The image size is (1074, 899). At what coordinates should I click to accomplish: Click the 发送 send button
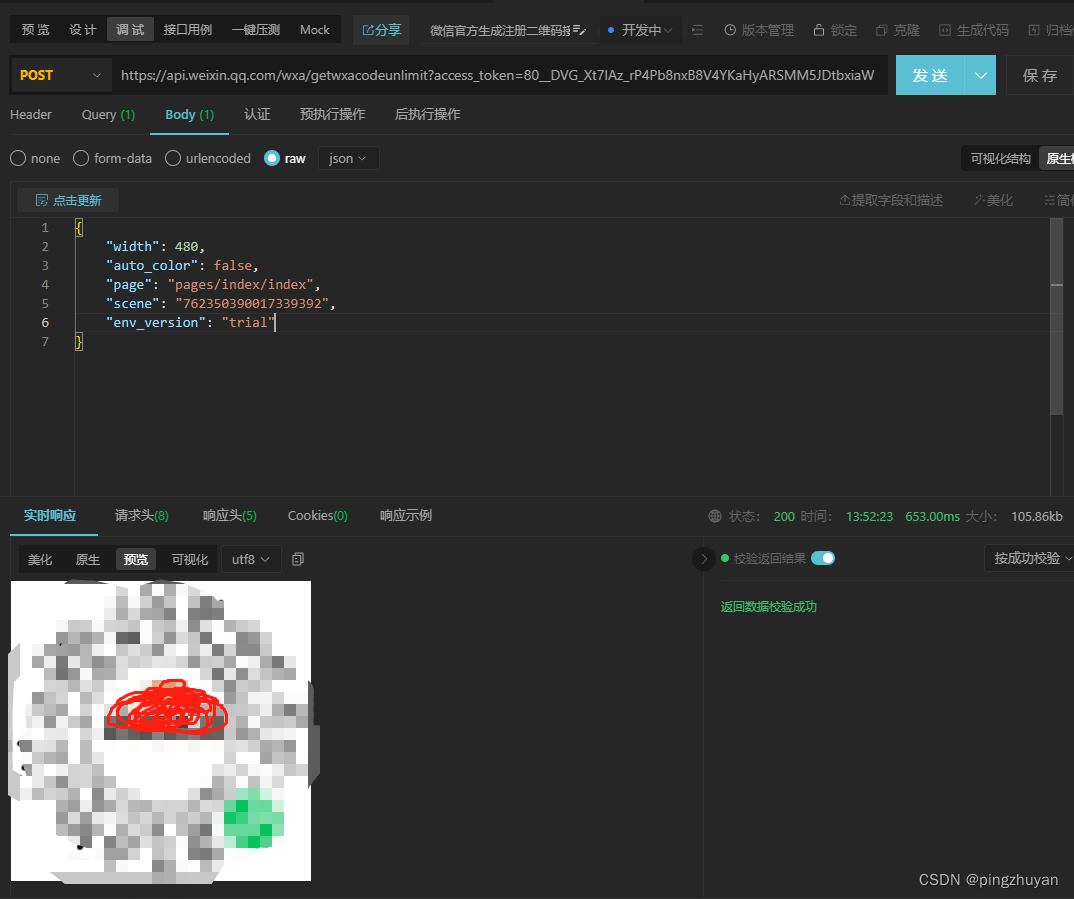pos(929,75)
